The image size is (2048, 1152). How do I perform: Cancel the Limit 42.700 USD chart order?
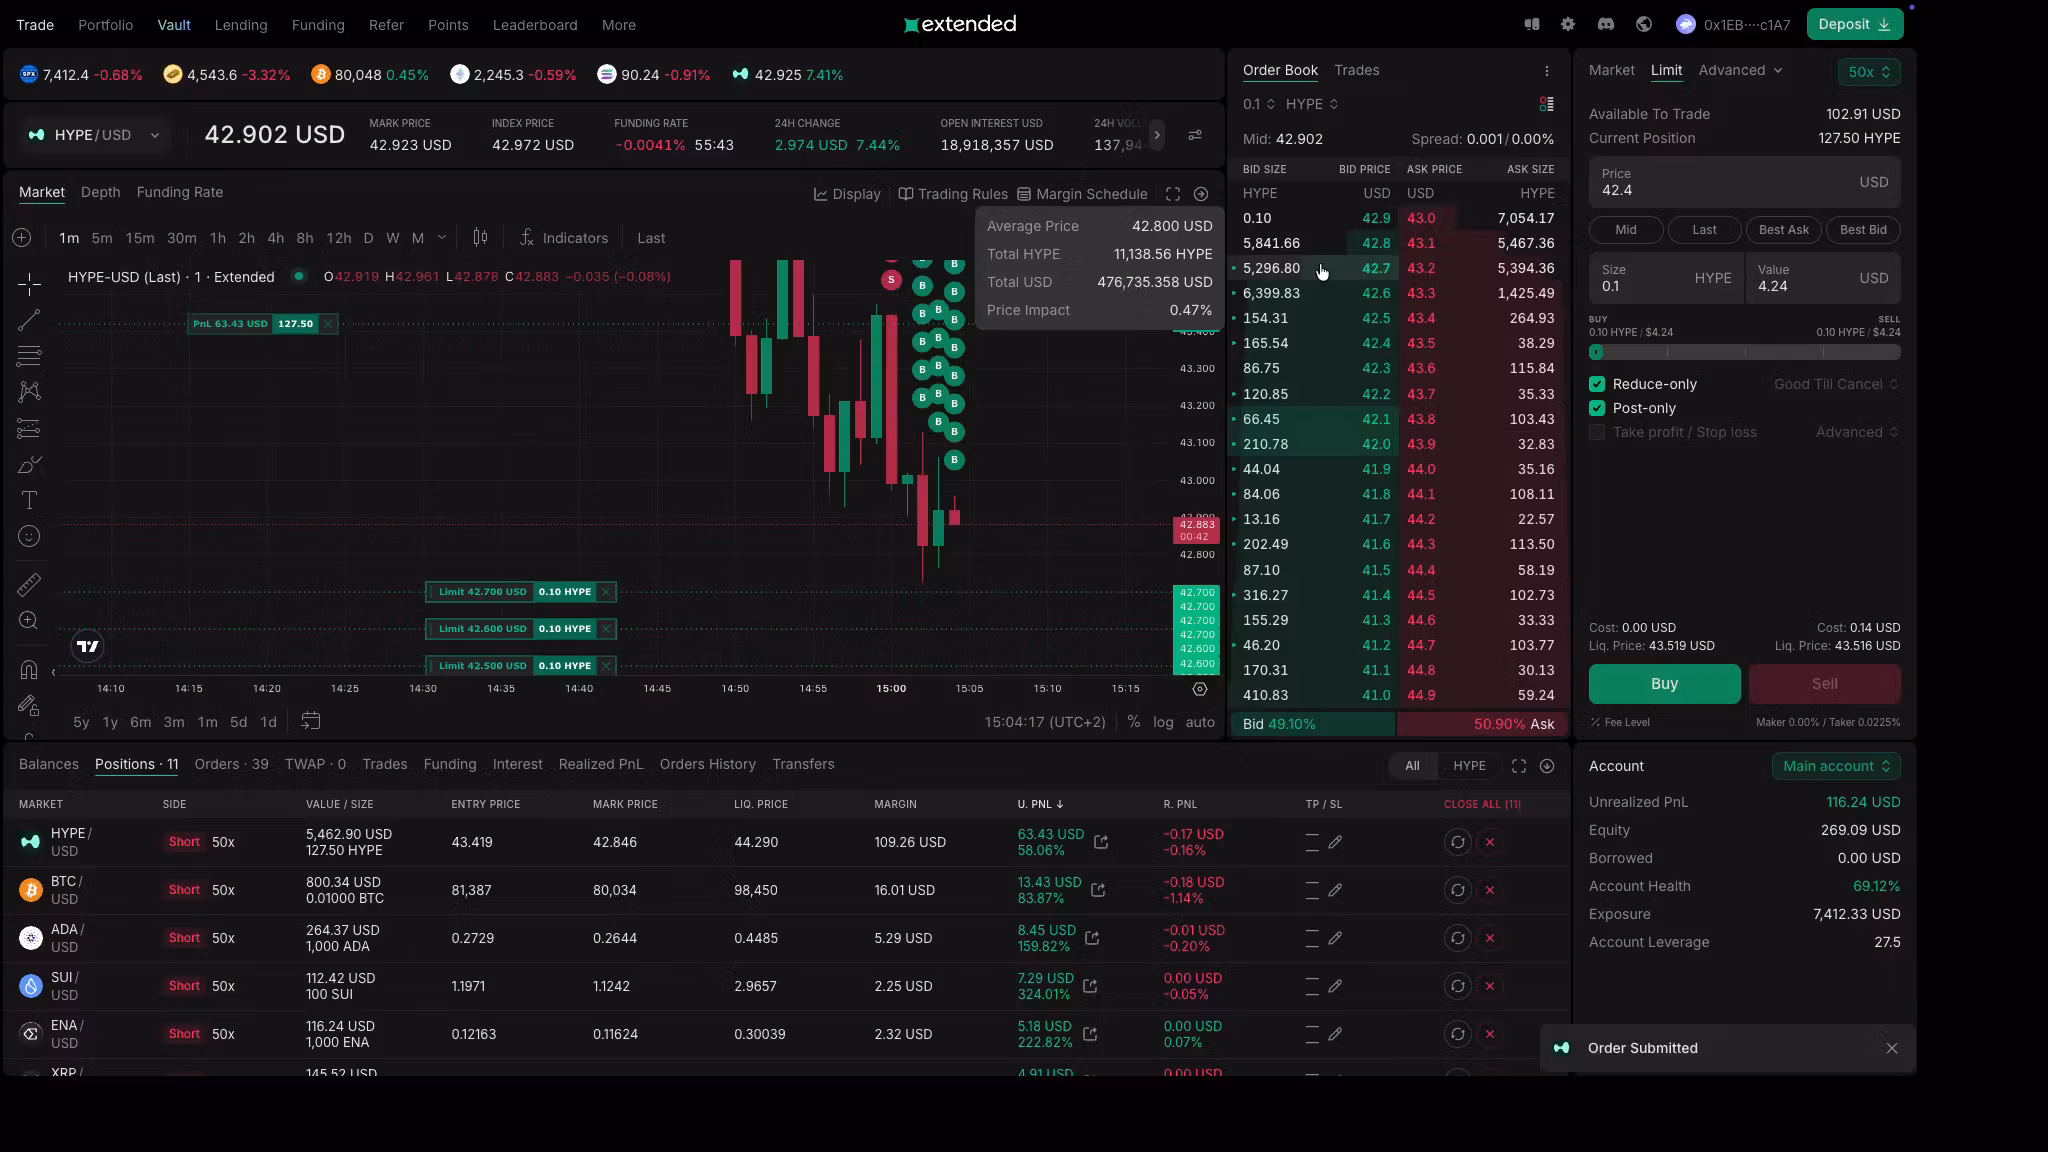[606, 592]
